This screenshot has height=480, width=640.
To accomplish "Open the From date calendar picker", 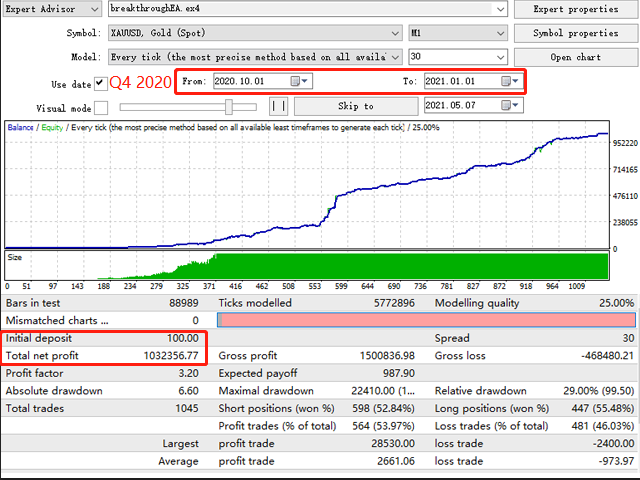I will pos(300,81).
